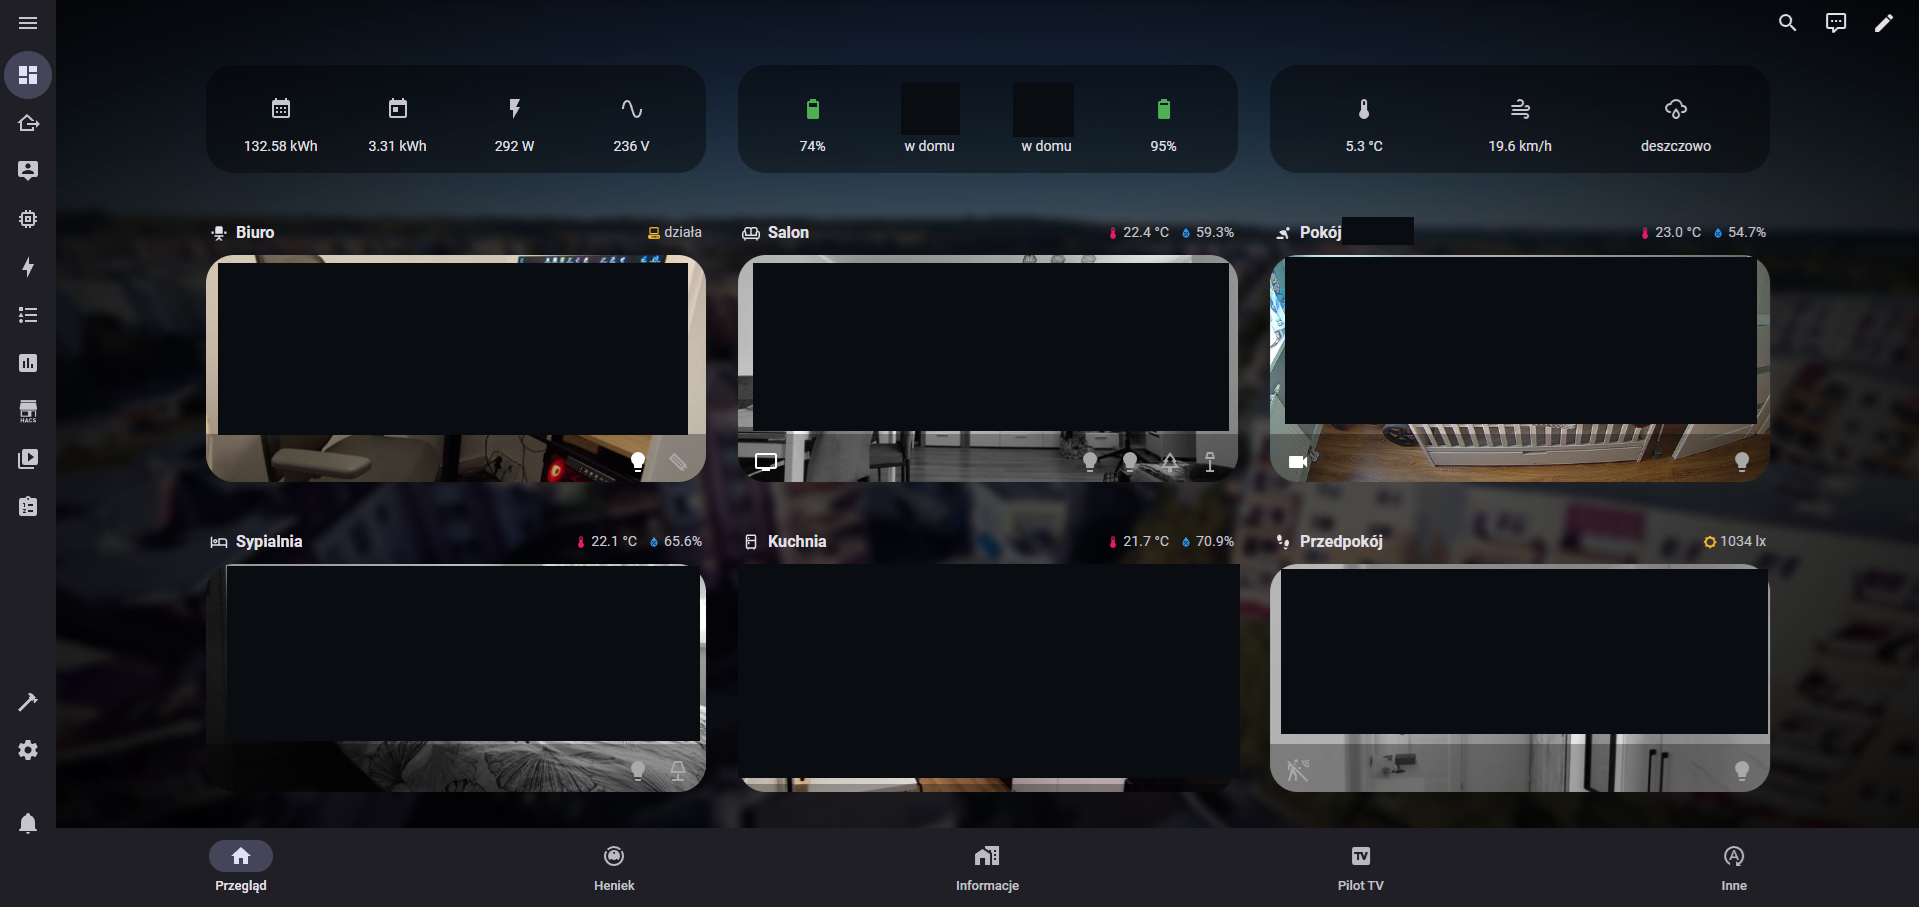The height and width of the screenshot is (907, 1919).
Task: Toggle the Sypialnia bedside lamp
Action: coord(678,770)
